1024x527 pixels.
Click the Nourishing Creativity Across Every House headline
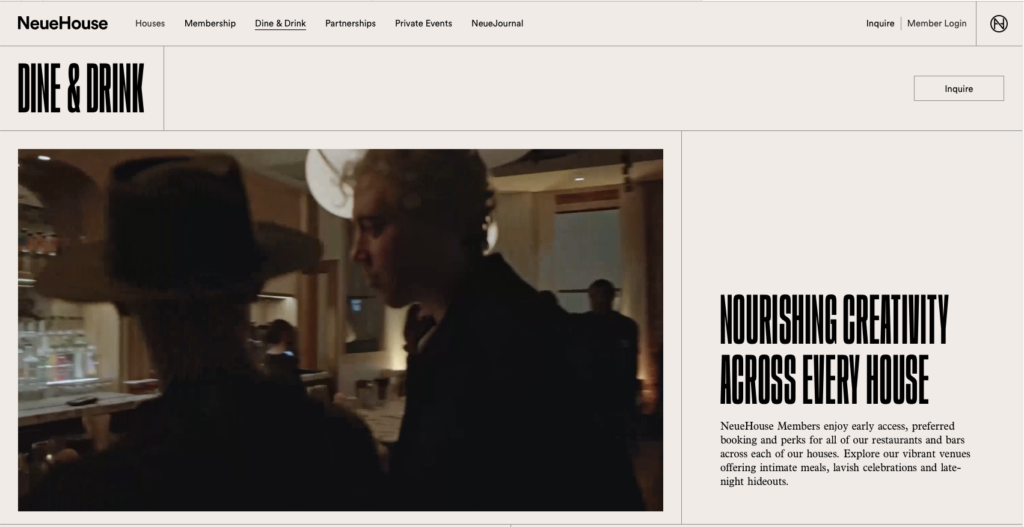[833, 349]
